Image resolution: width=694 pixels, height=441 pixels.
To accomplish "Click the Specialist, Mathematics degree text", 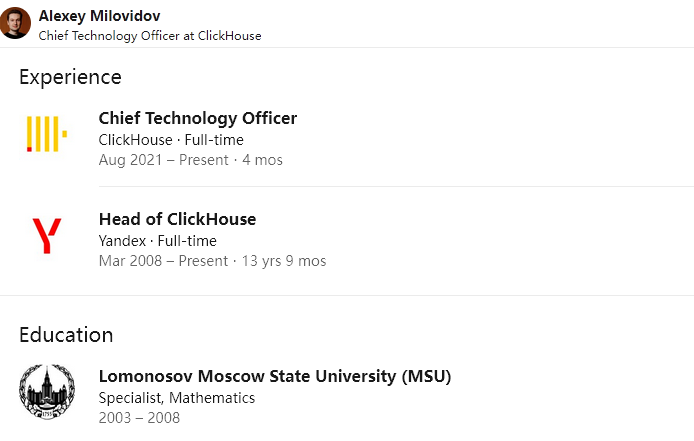I will [176, 398].
